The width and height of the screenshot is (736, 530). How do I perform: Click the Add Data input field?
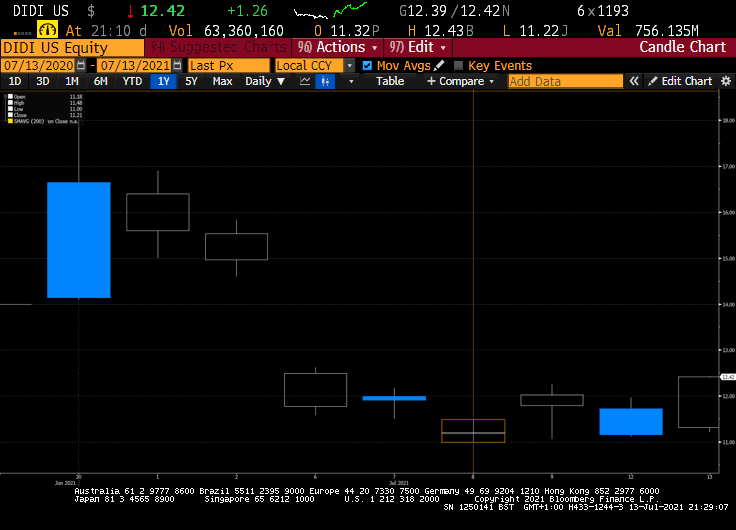[x=566, y=81]
